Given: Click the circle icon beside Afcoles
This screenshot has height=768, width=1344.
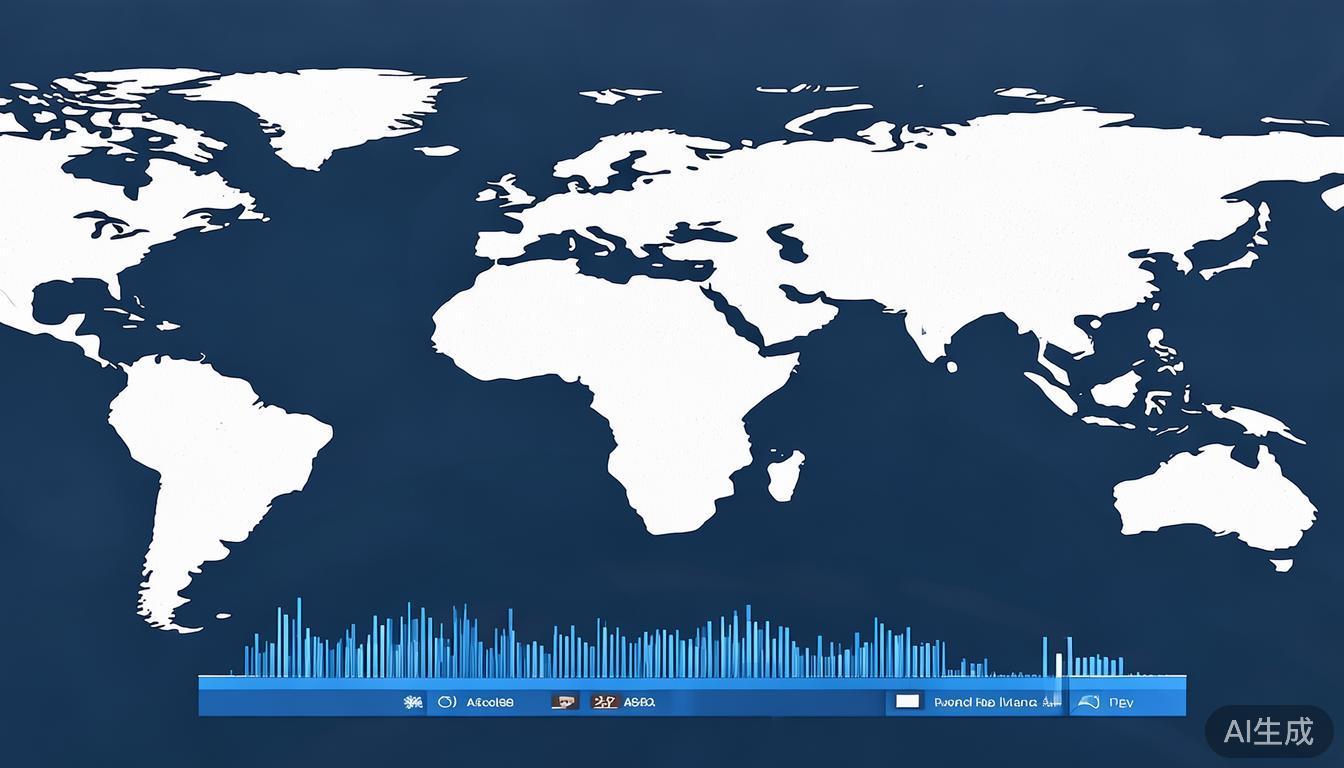Looking at the screenshot, I should point(447,702).
